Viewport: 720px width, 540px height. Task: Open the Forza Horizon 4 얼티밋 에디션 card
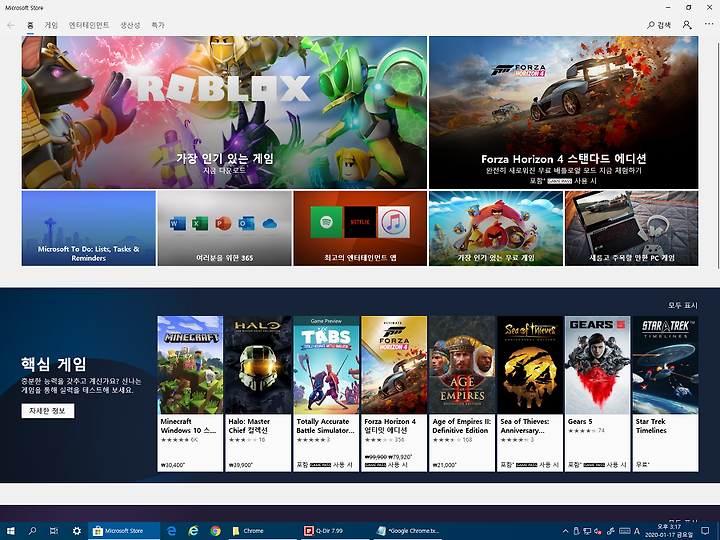coord(394,394)
